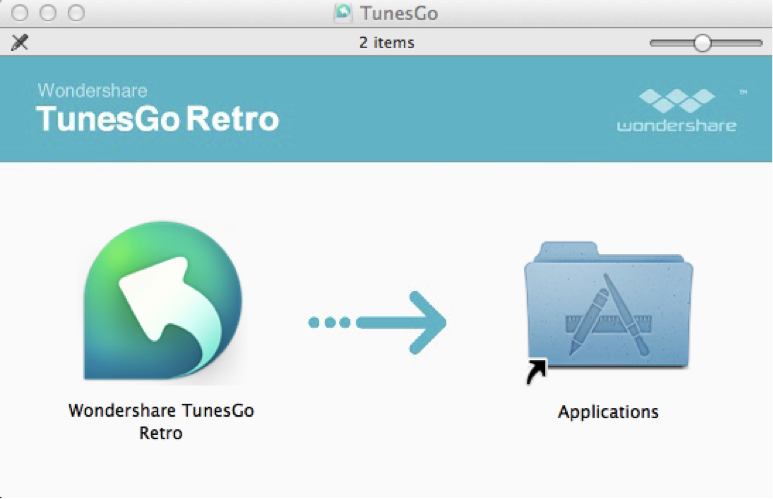Adjust the icon size slider knob

point(703,43)
